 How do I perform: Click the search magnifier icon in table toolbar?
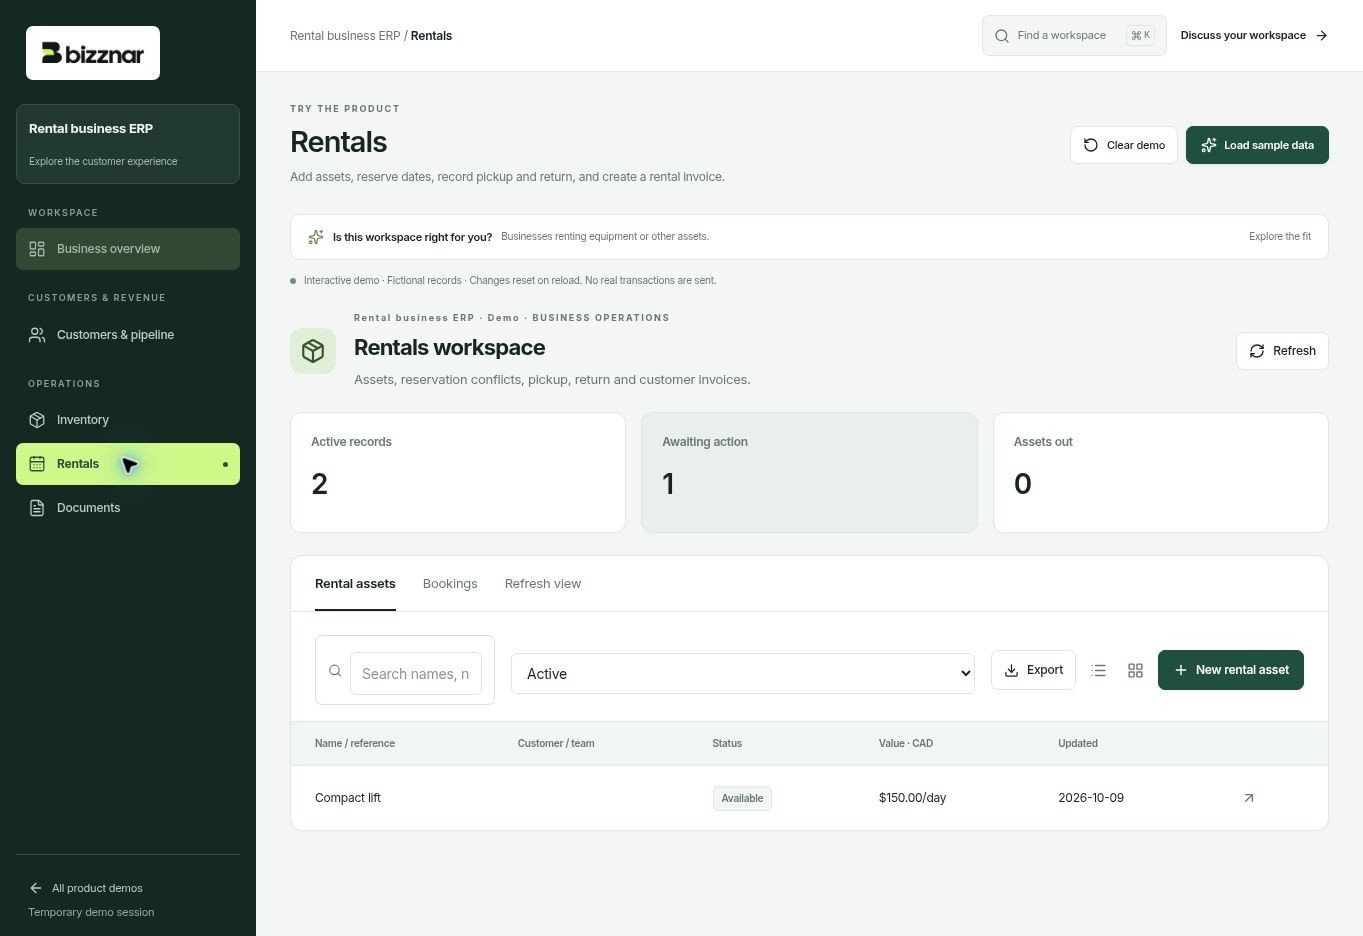click(x=335, y=671)
